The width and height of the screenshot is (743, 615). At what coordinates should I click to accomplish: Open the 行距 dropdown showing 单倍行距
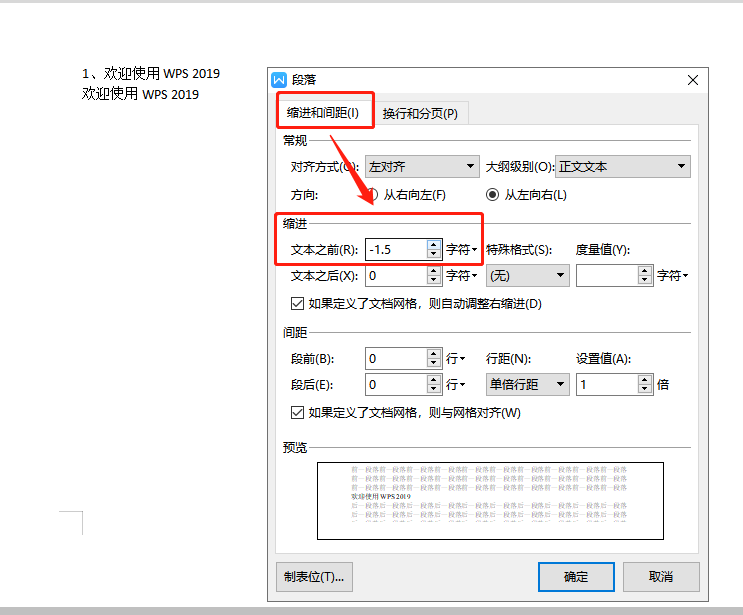527,385
